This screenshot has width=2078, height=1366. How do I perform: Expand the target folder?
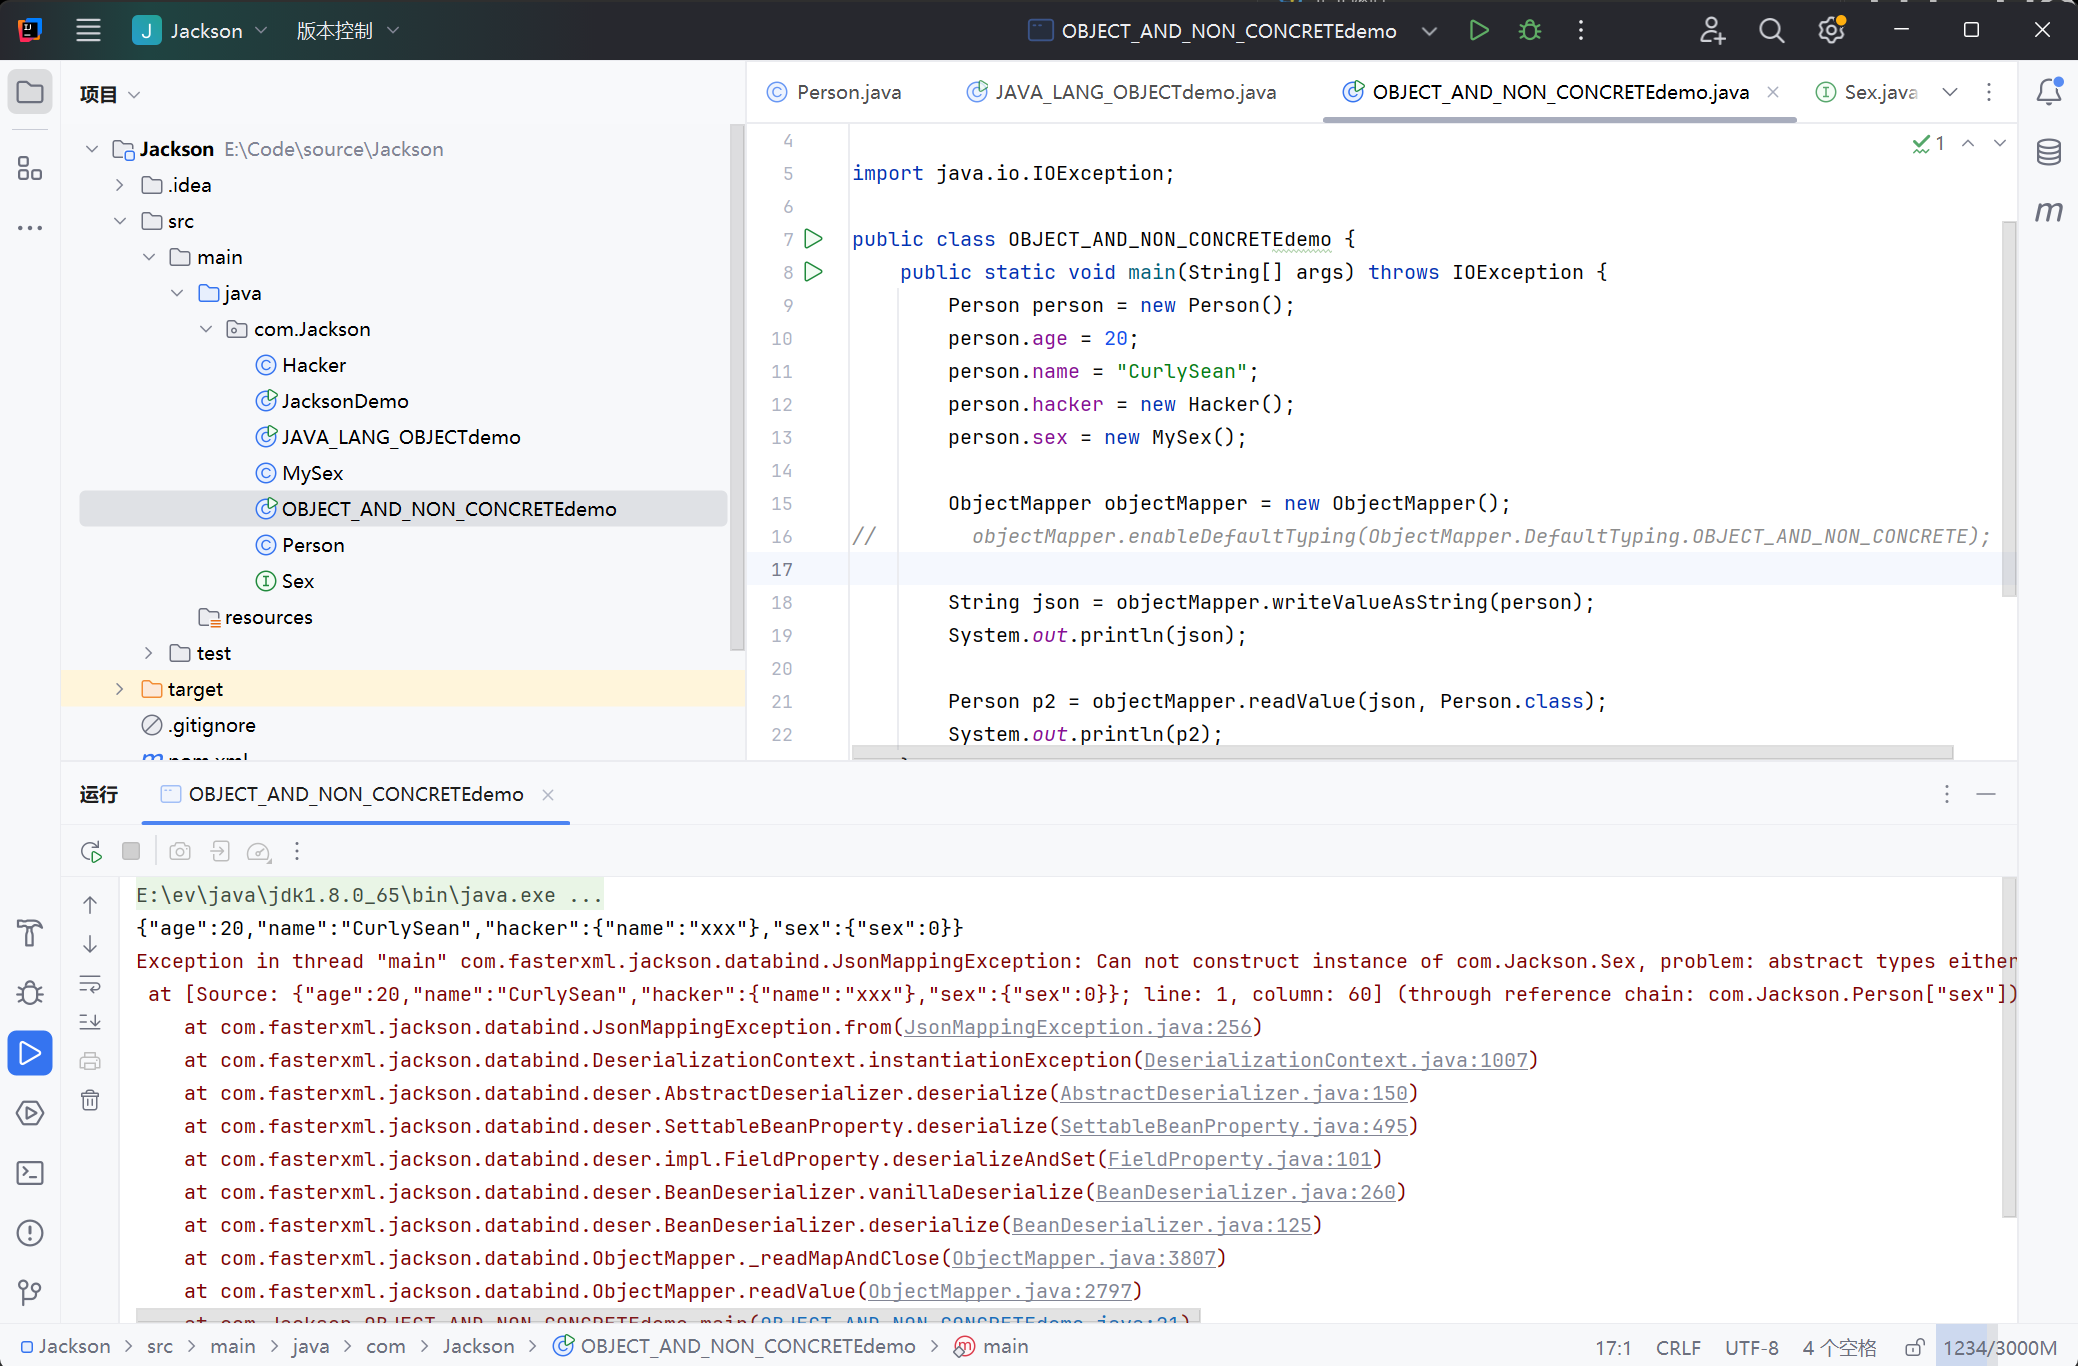pos(120,689)
